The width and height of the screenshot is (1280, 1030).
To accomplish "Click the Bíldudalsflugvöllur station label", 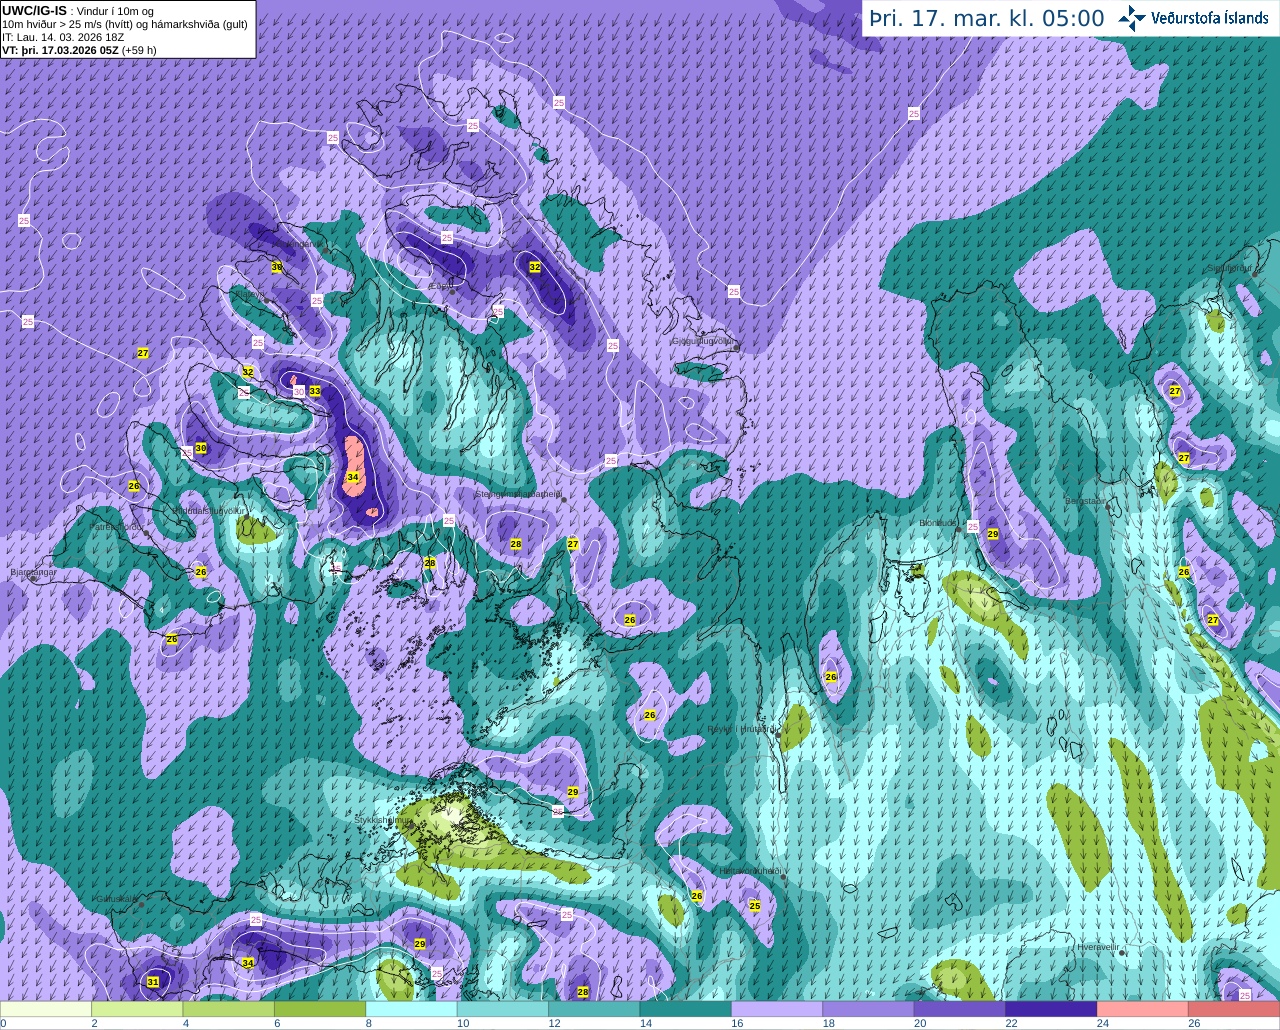I will 209,510.
